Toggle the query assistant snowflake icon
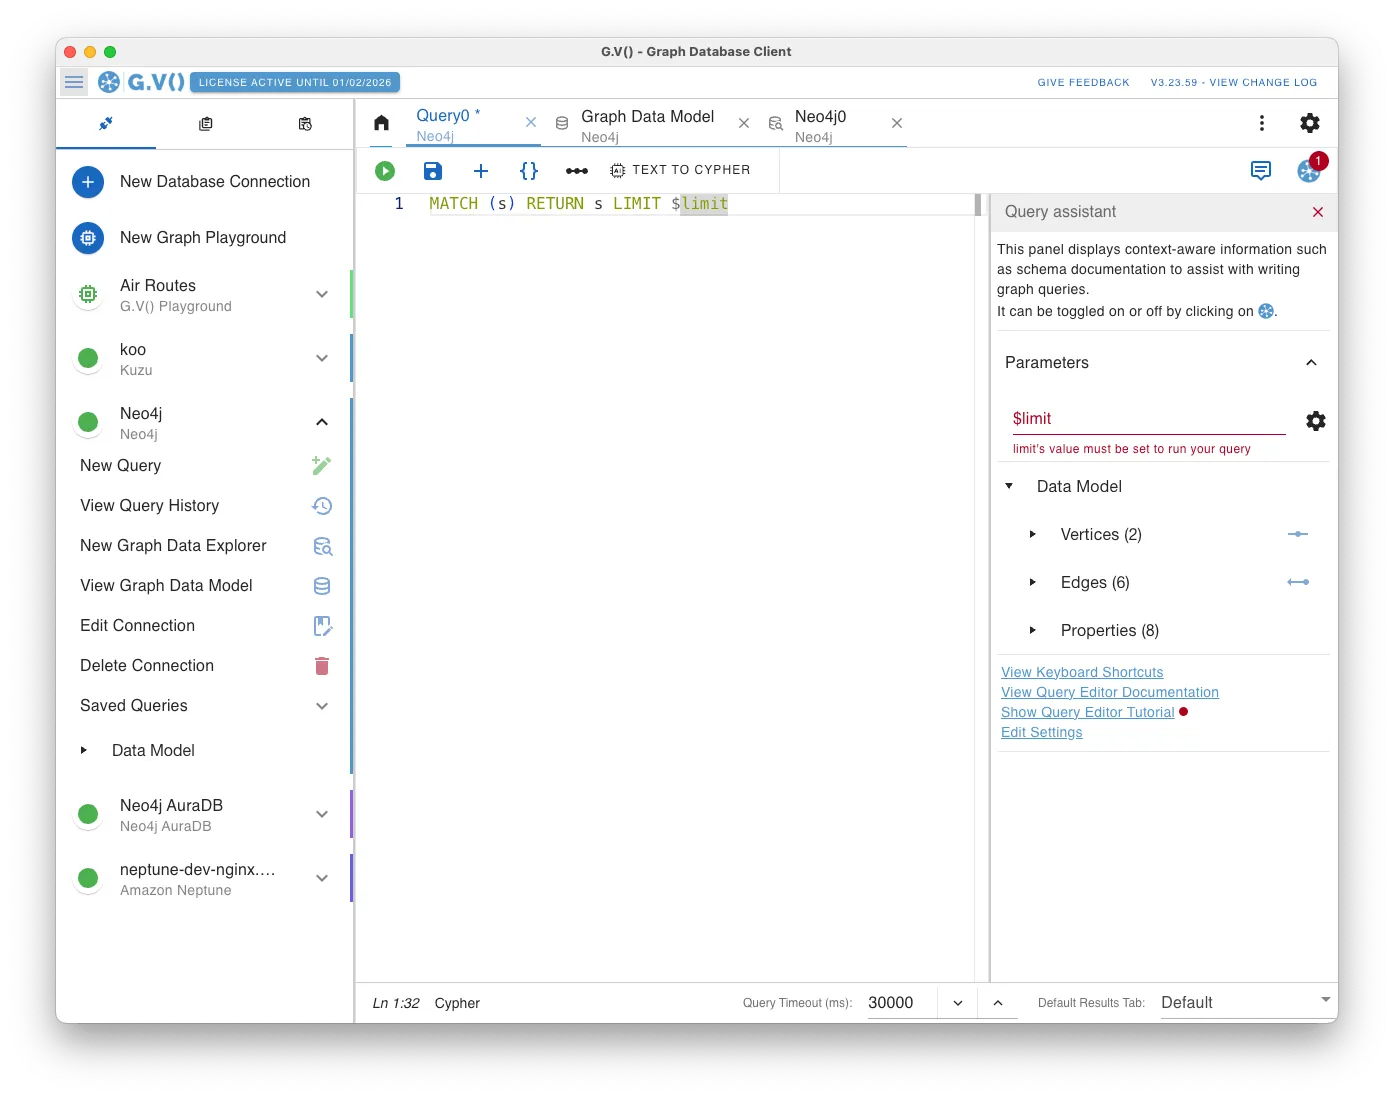Image resolution: width=1394 pixels, height=1097 pixels. [1308, 171]
